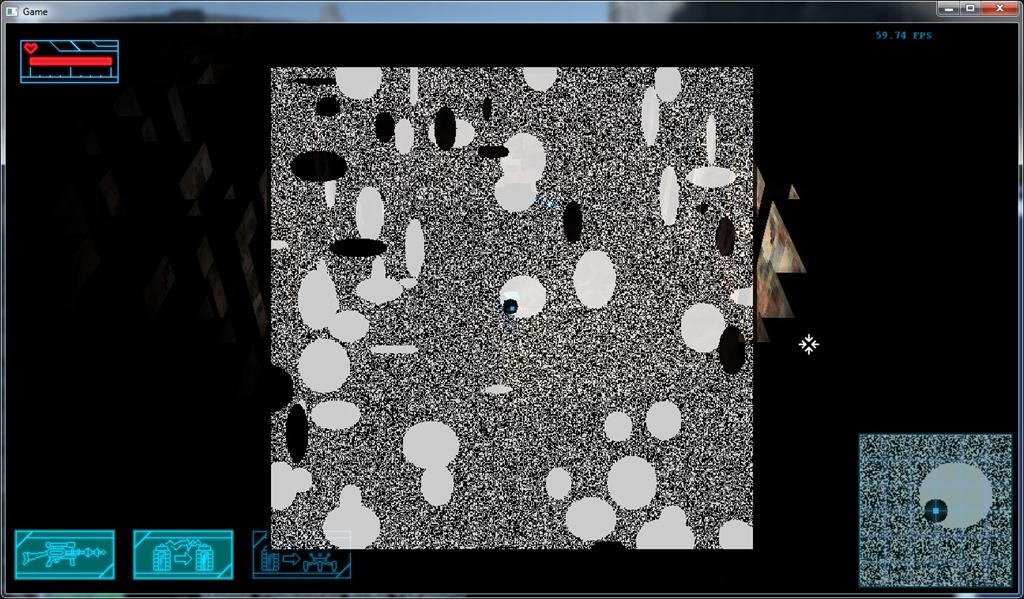
Task: Click the player marker on the minimap
Action: [936, 510]
